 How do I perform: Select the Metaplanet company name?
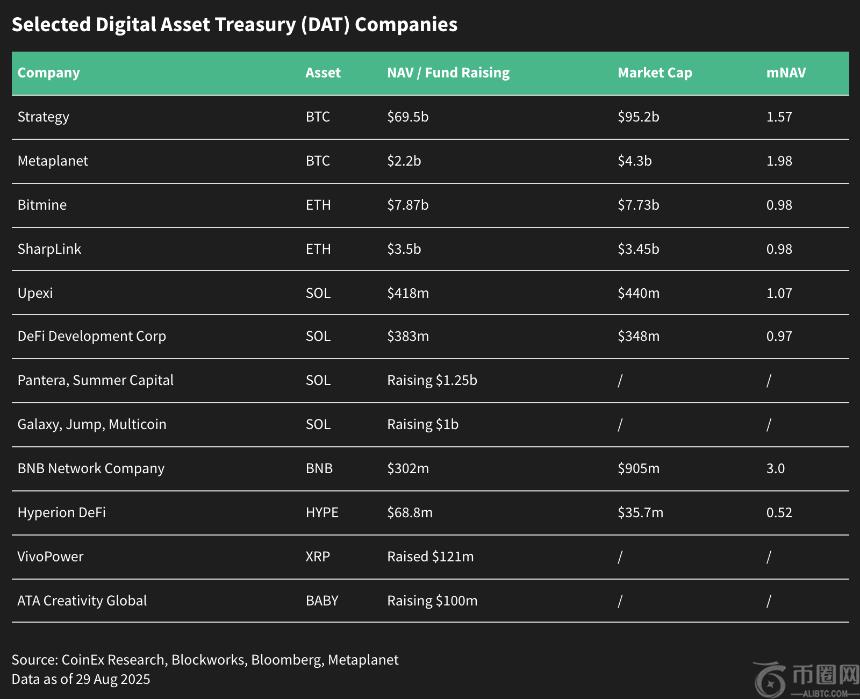point(52,161)
